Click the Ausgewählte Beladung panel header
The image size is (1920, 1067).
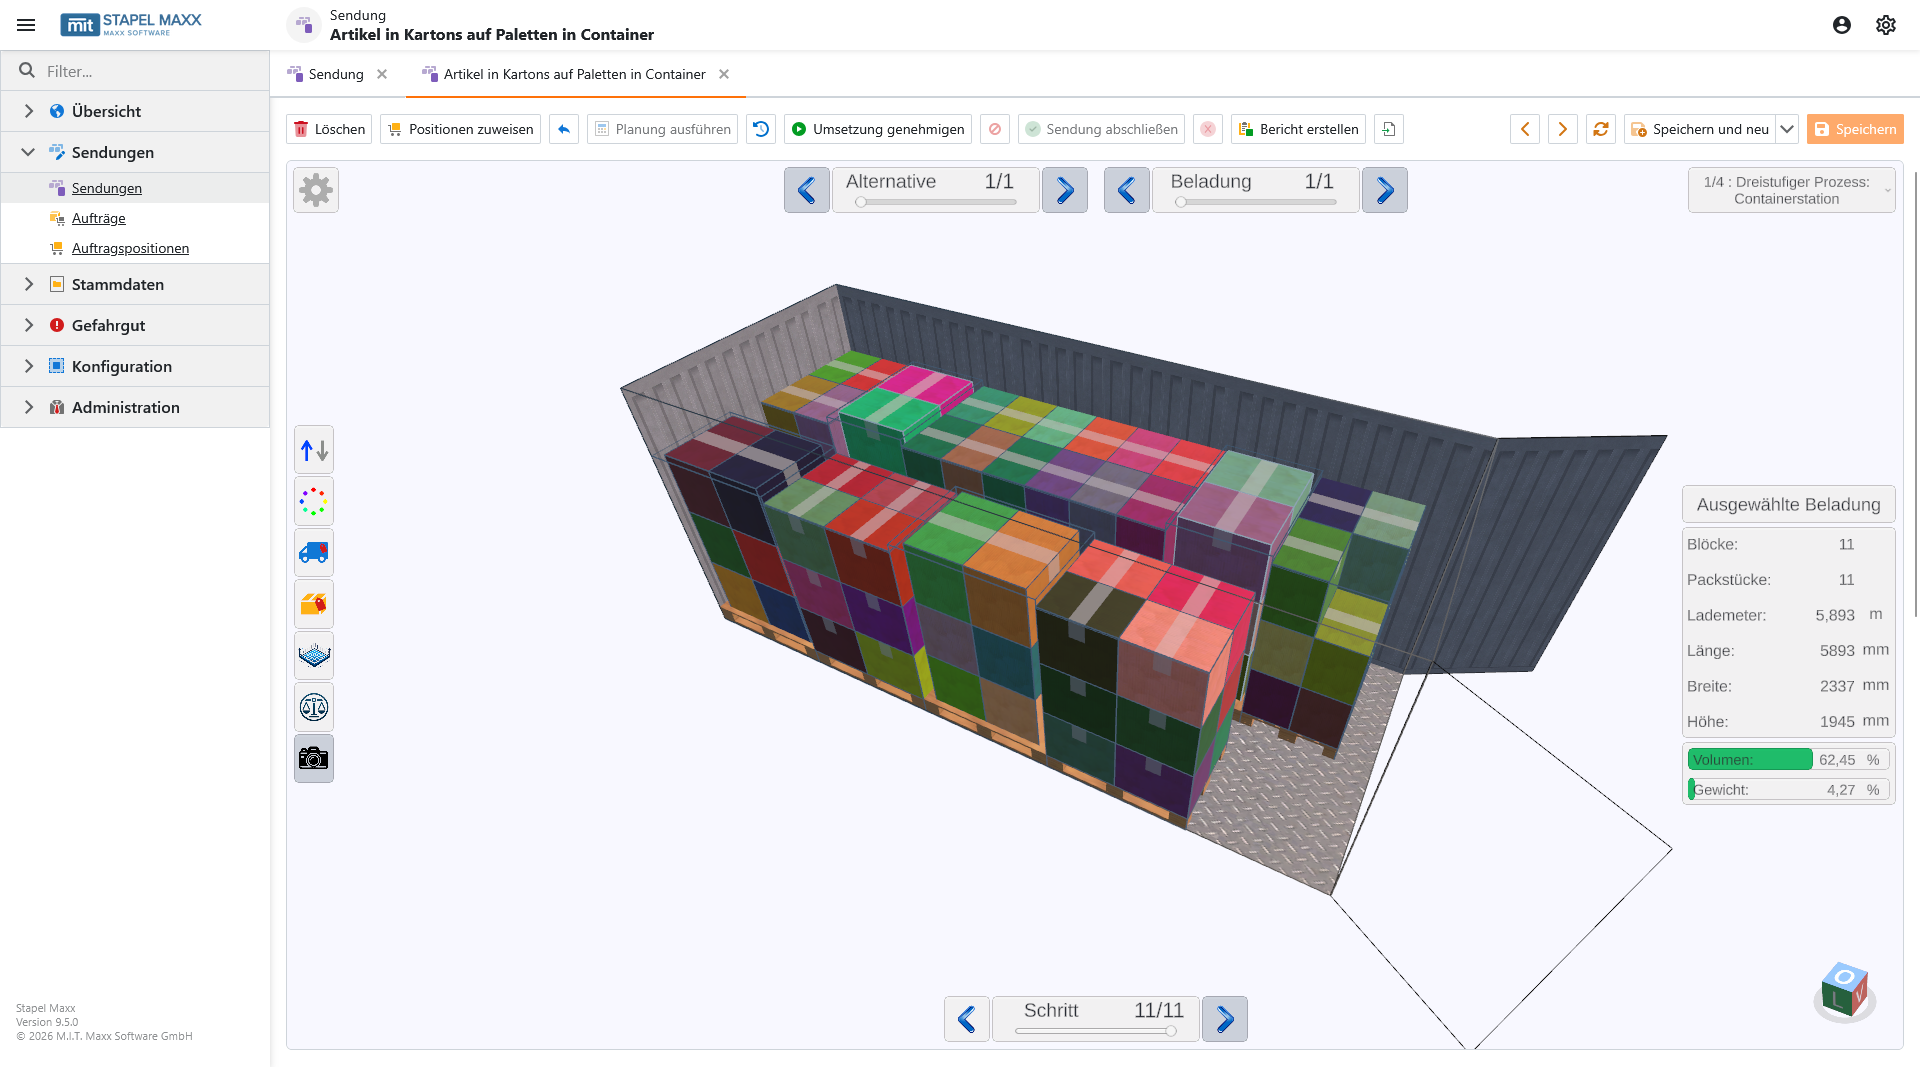tap(1789, 505)
